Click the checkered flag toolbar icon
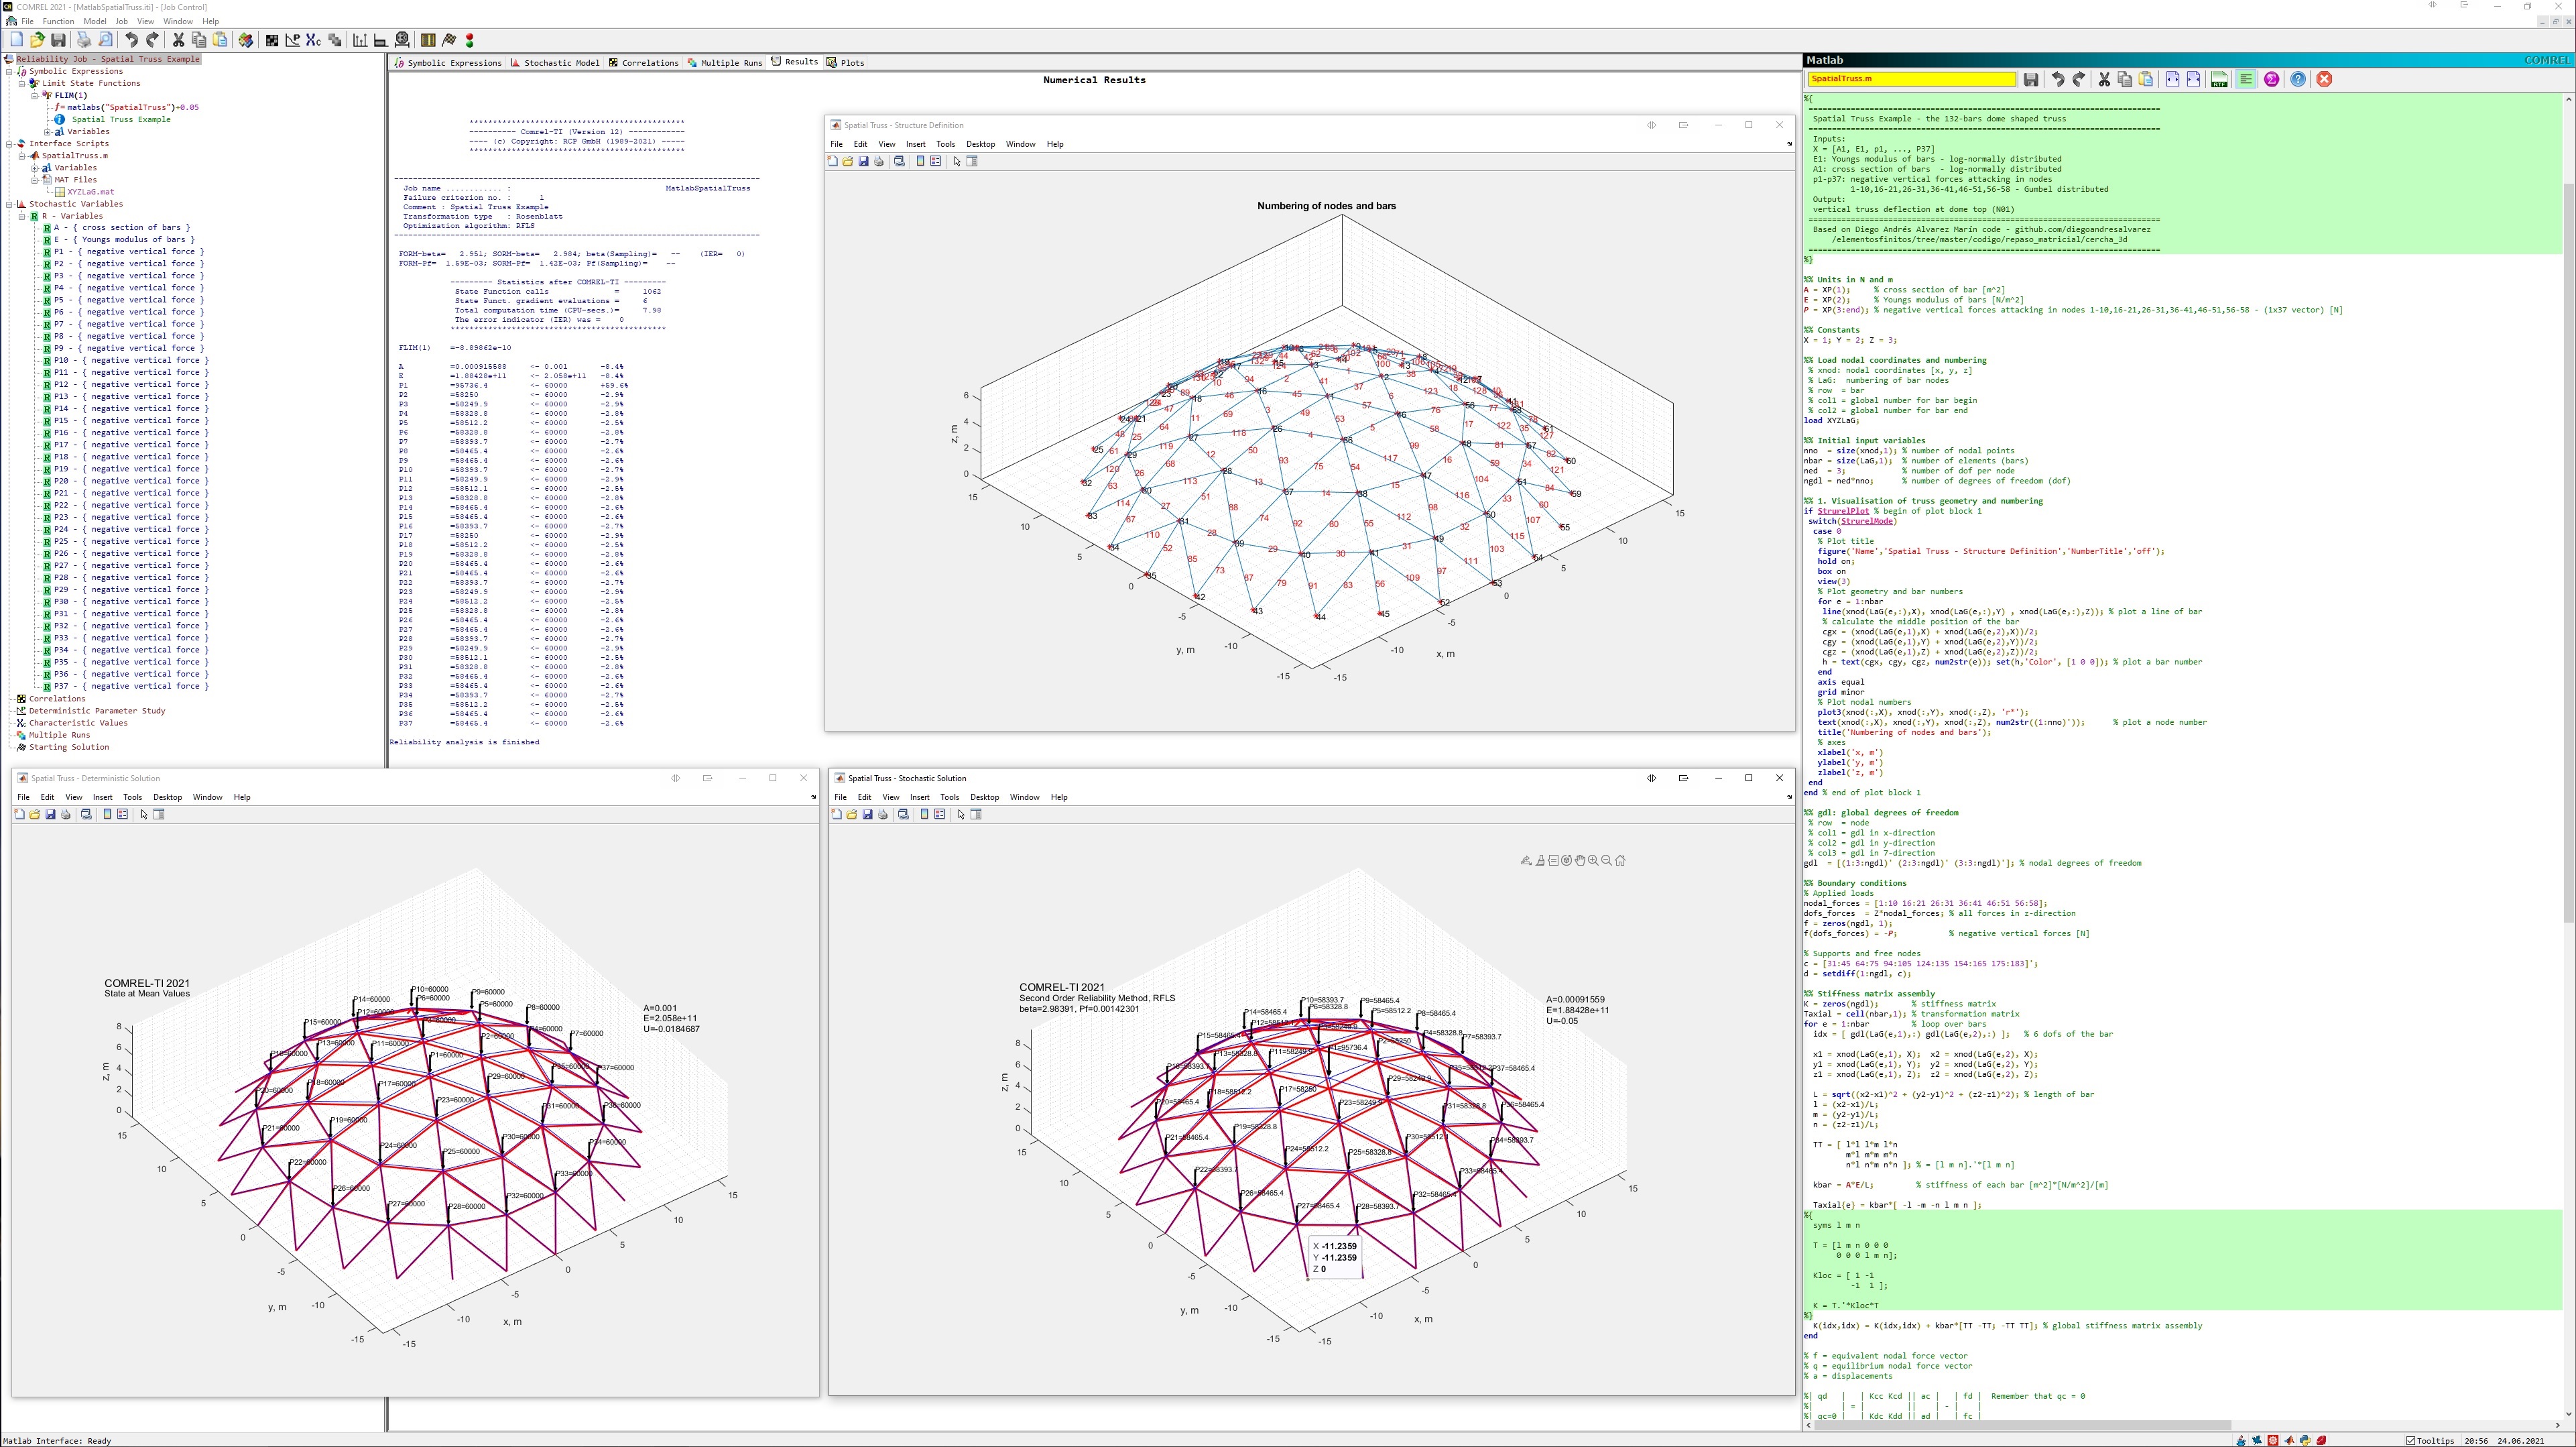 pos(449,40)
